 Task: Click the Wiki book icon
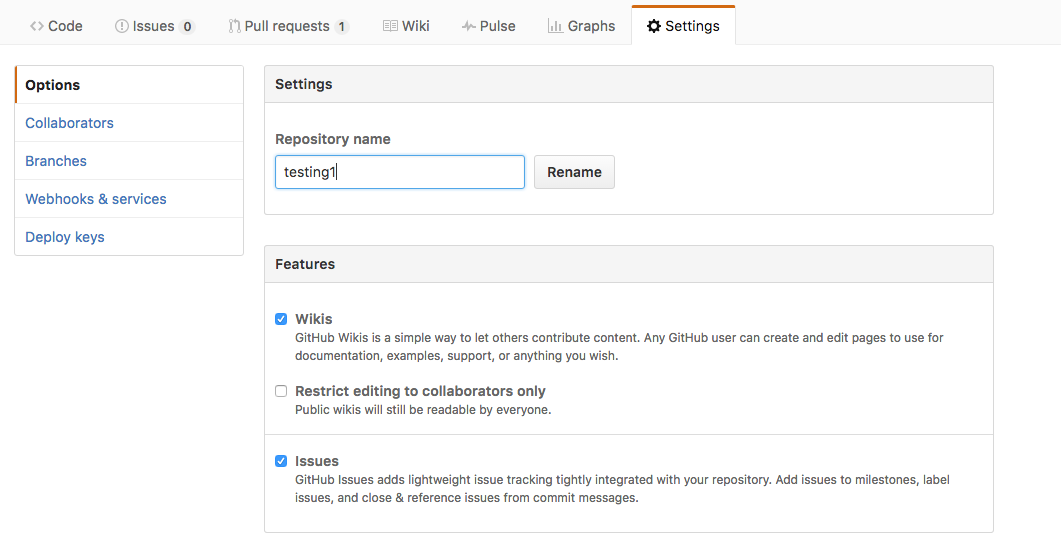(x=390, y=26)
